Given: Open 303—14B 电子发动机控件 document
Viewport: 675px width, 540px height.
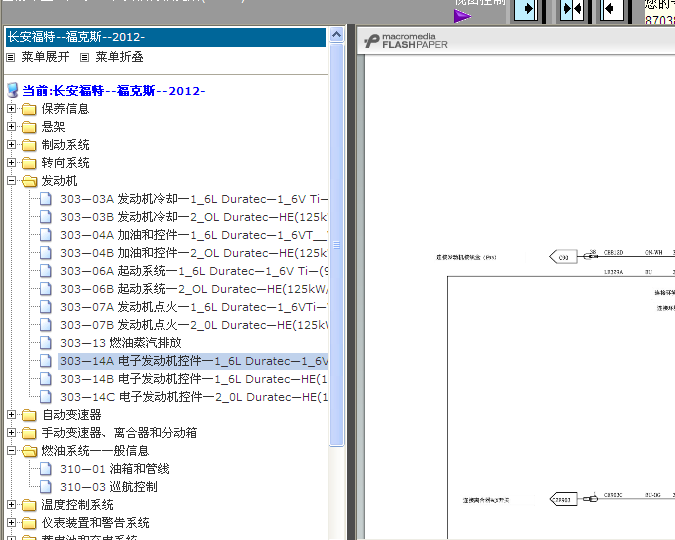Looking at the screenshot, I should (194, 379).
